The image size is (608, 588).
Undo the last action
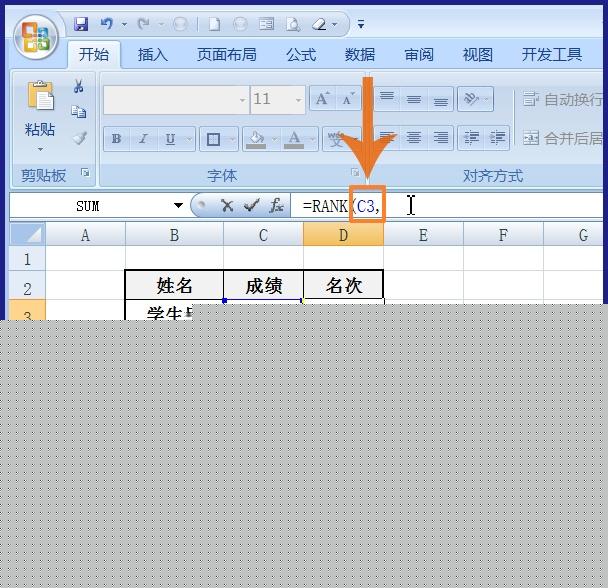click(x=107, y=24)
